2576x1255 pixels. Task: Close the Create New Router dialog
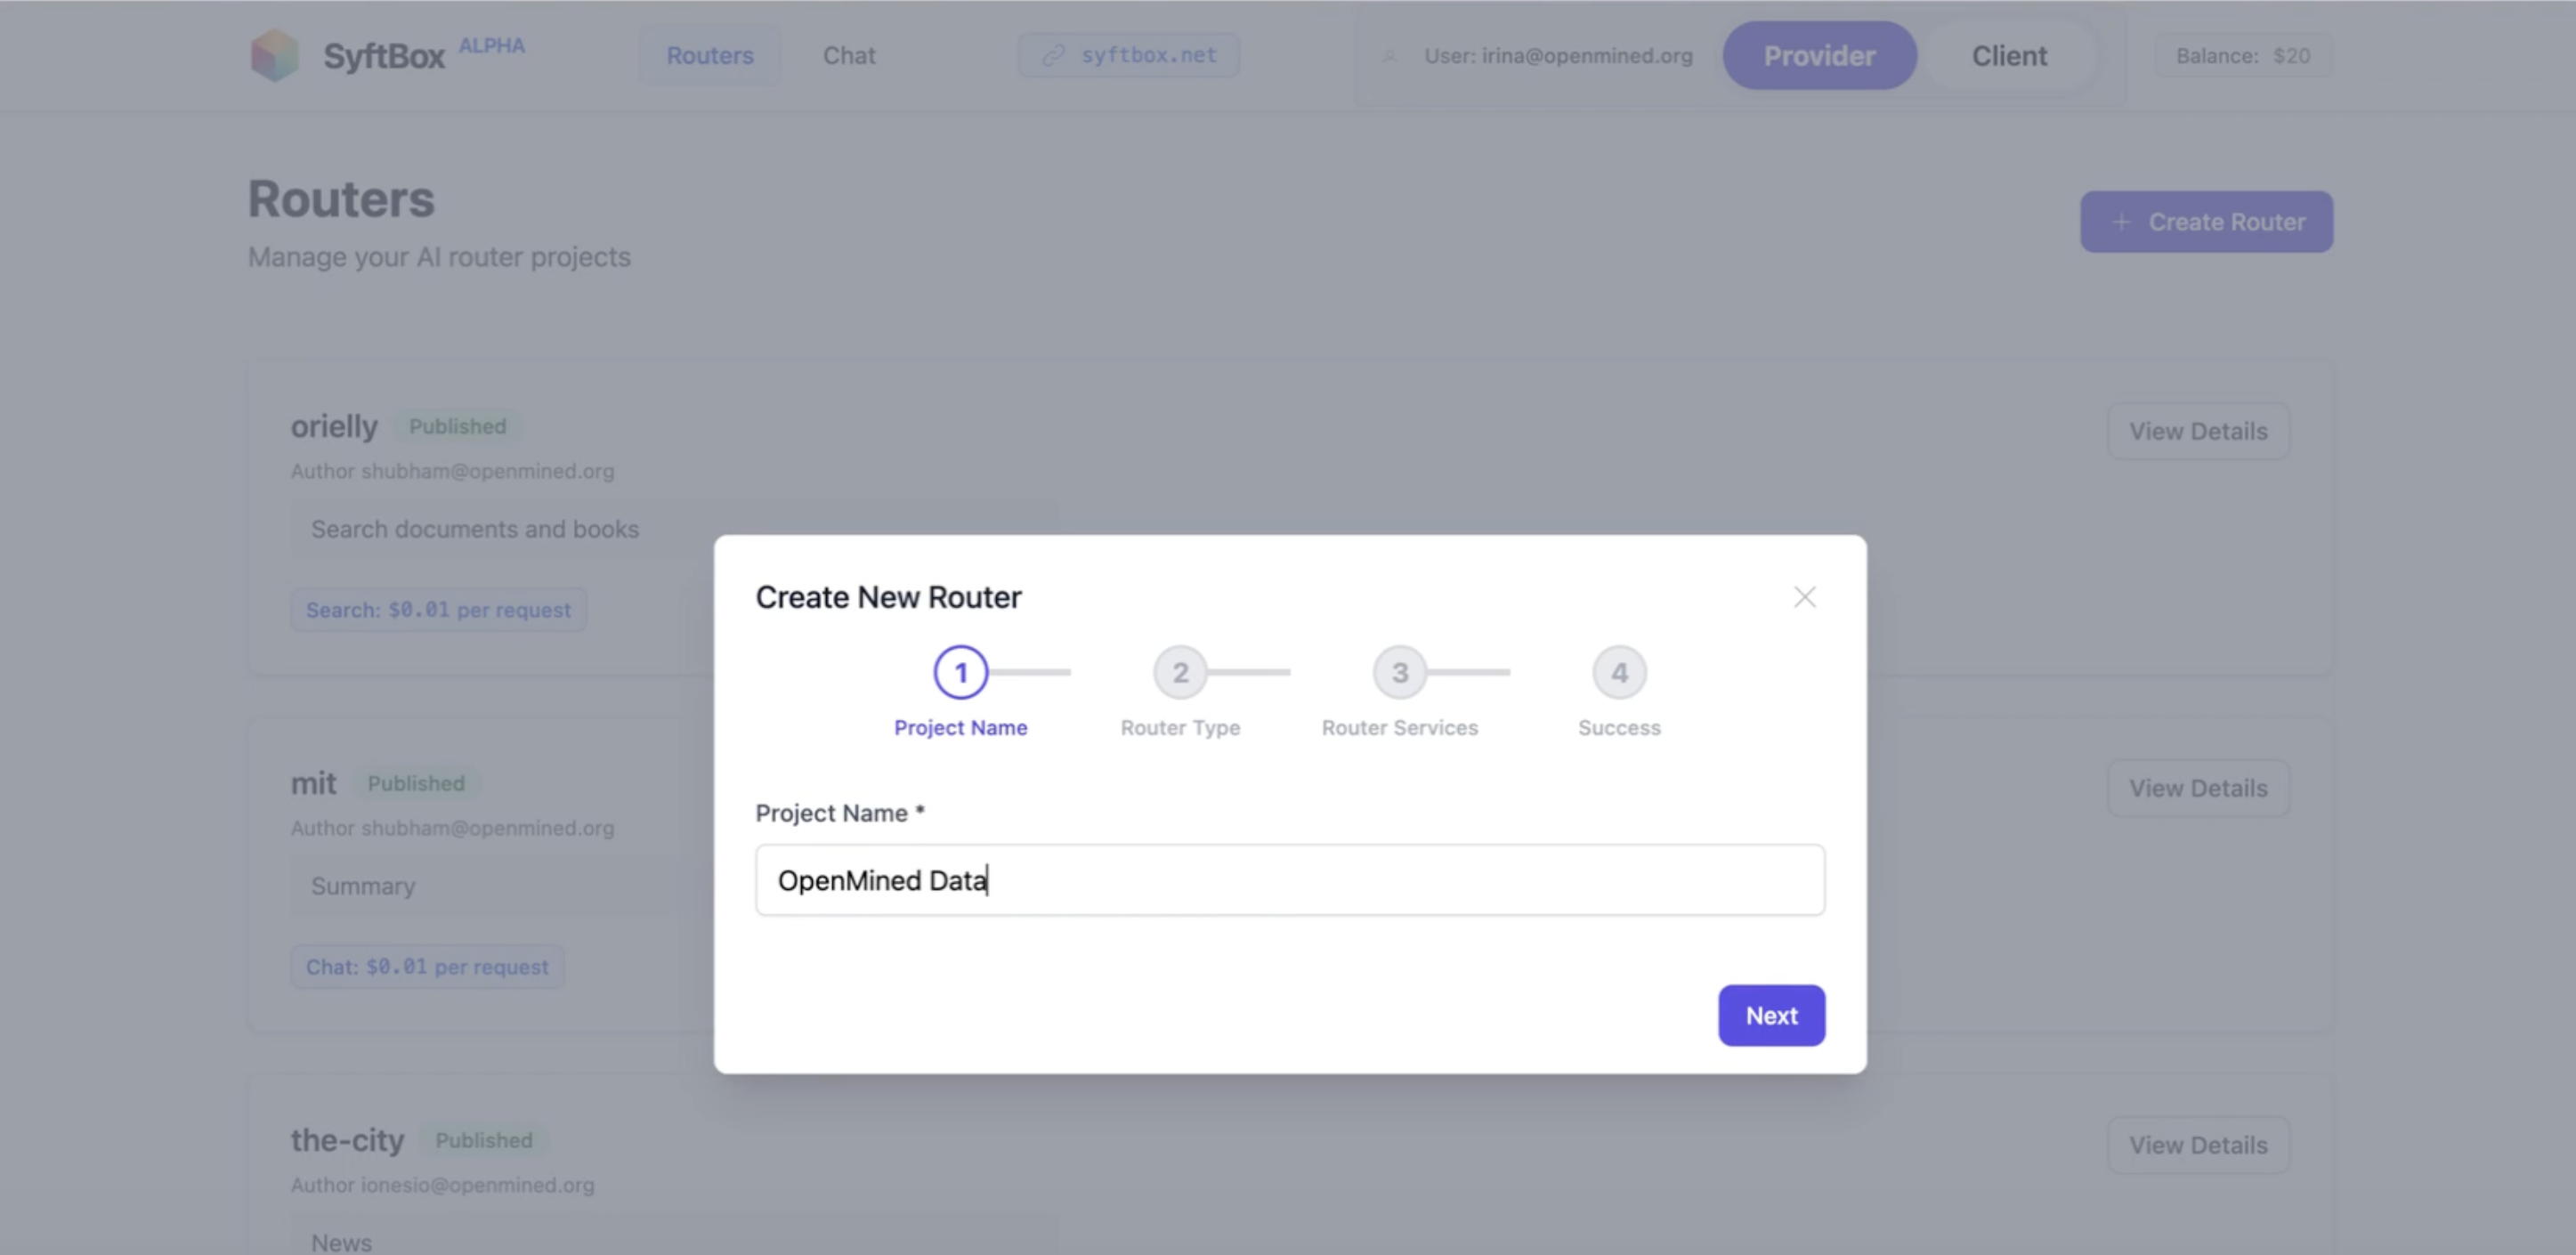pos(1804,597)
